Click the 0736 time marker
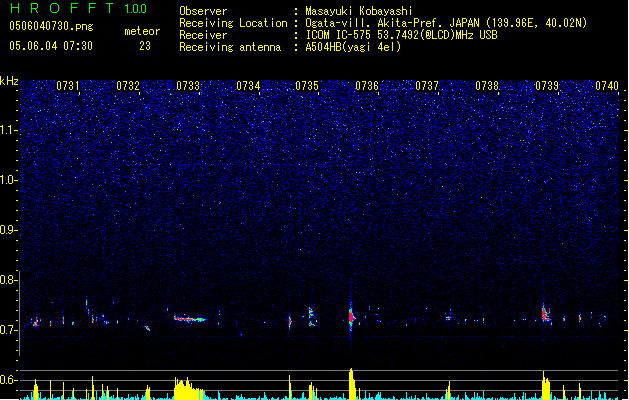This screenshot has height=400, width=629. click(x=367, y=86)
